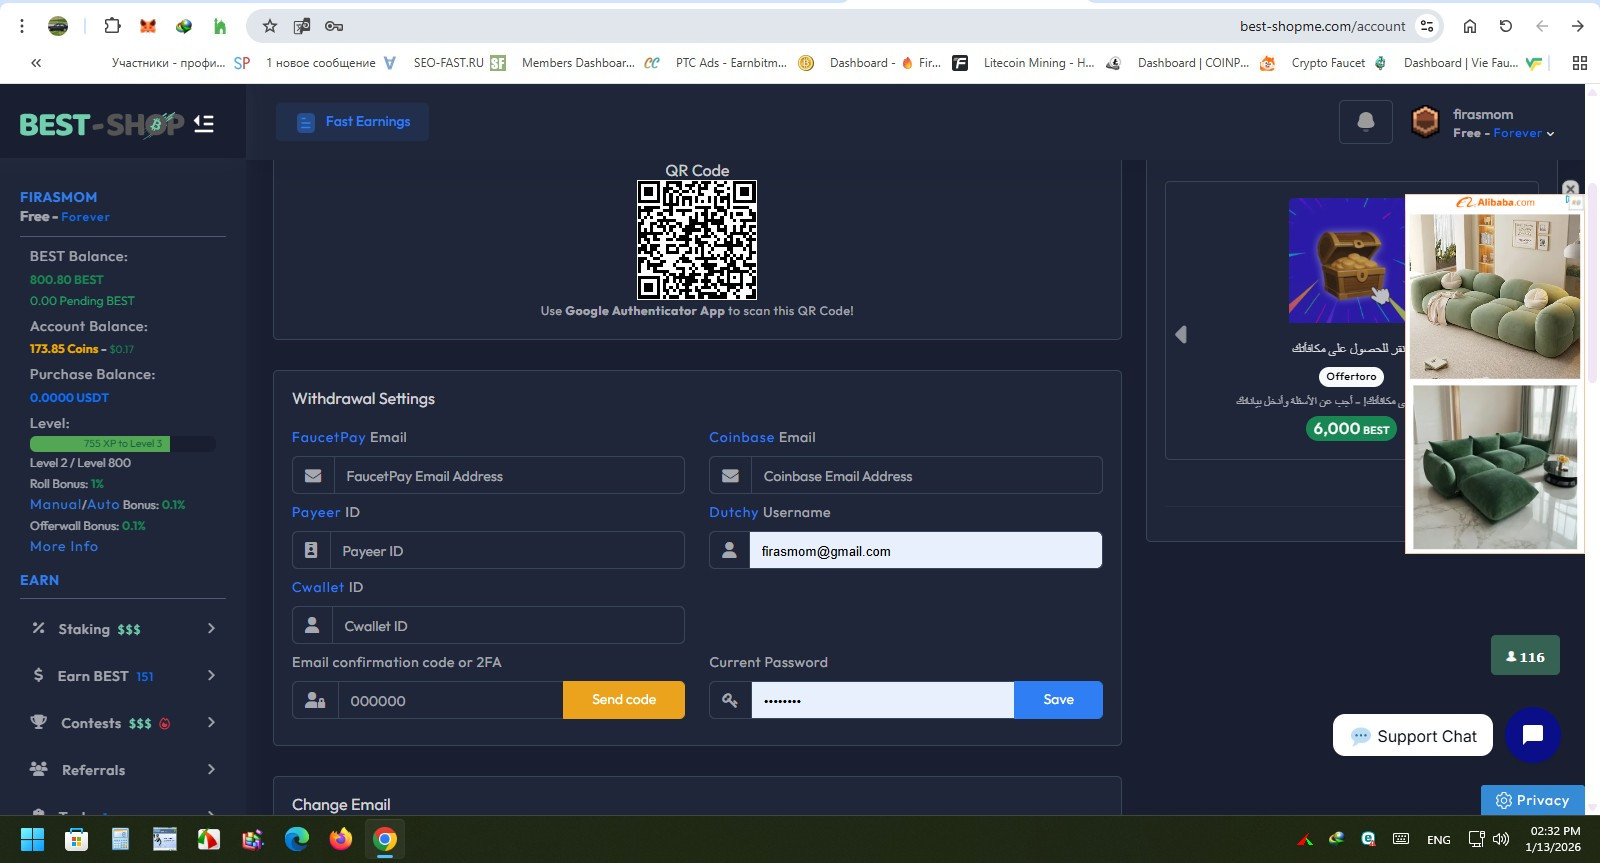This screenshot has width=1600, height=863.
Task: Open Firefox from taskbar
Action: coord(341,839)
